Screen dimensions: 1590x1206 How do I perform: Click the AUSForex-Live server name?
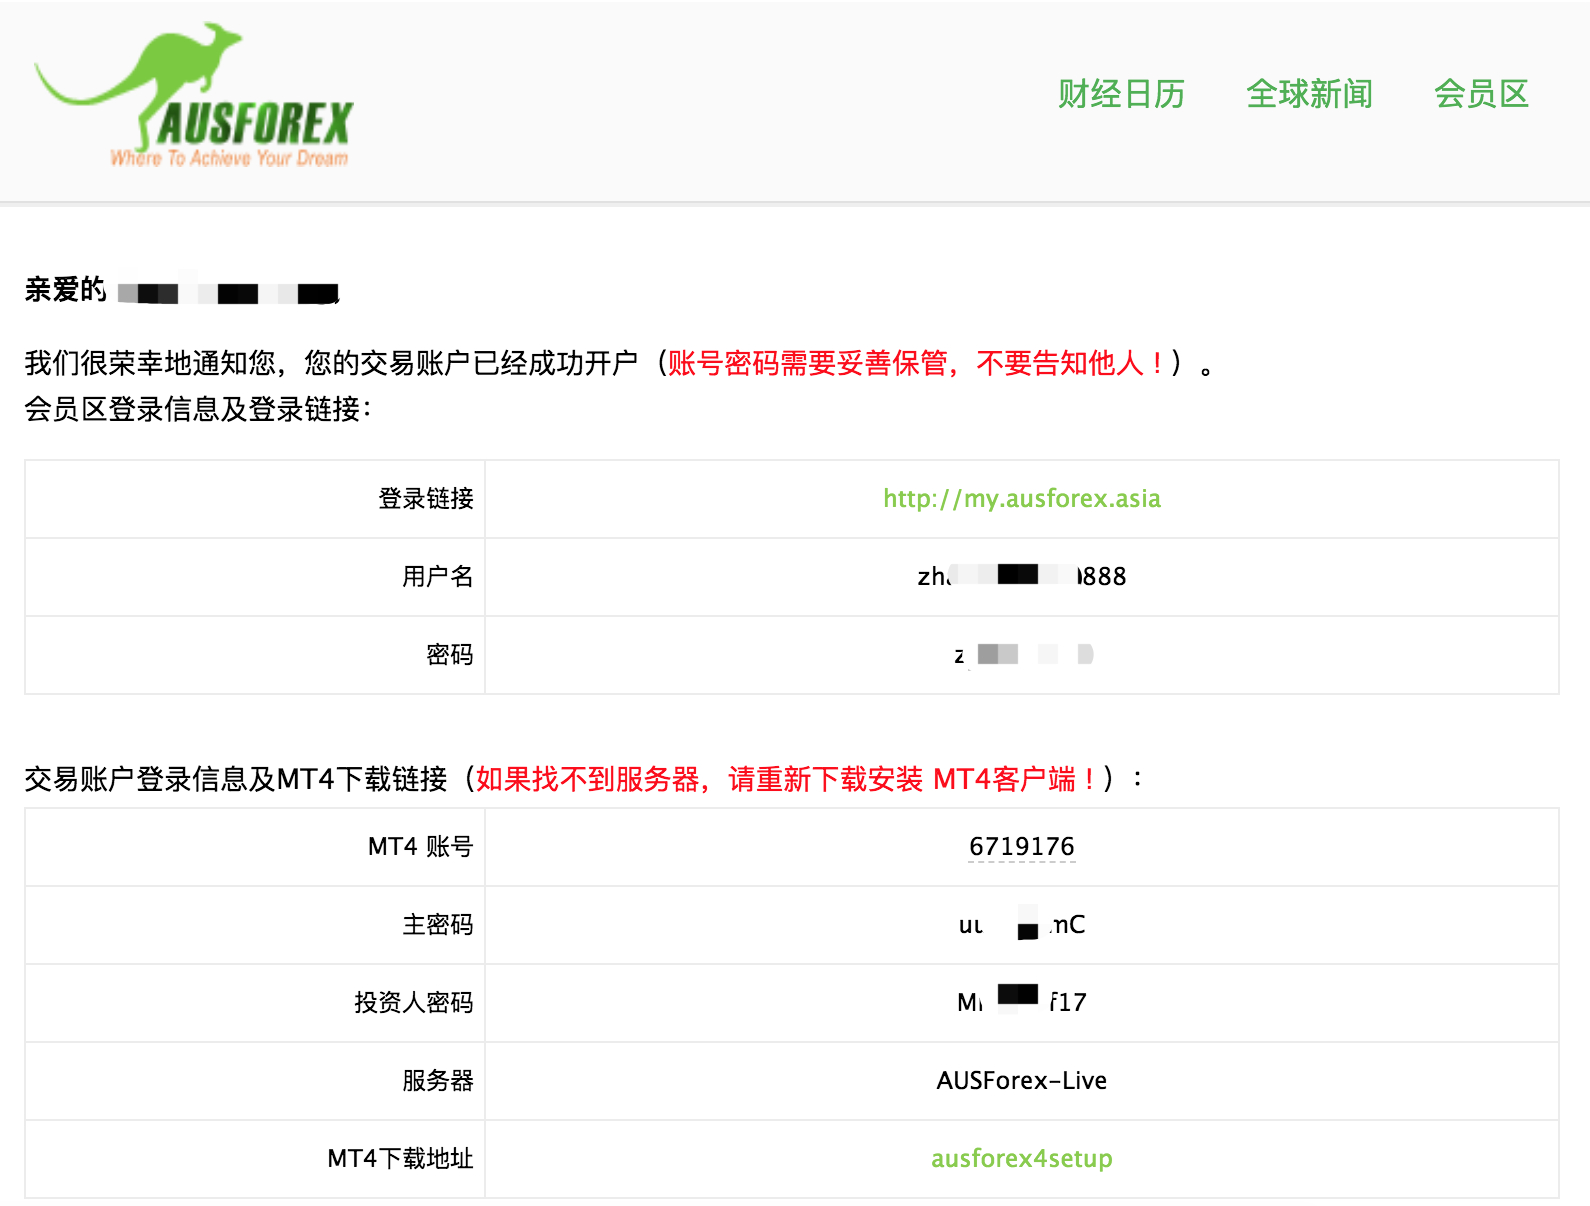pos(1021,1081)
